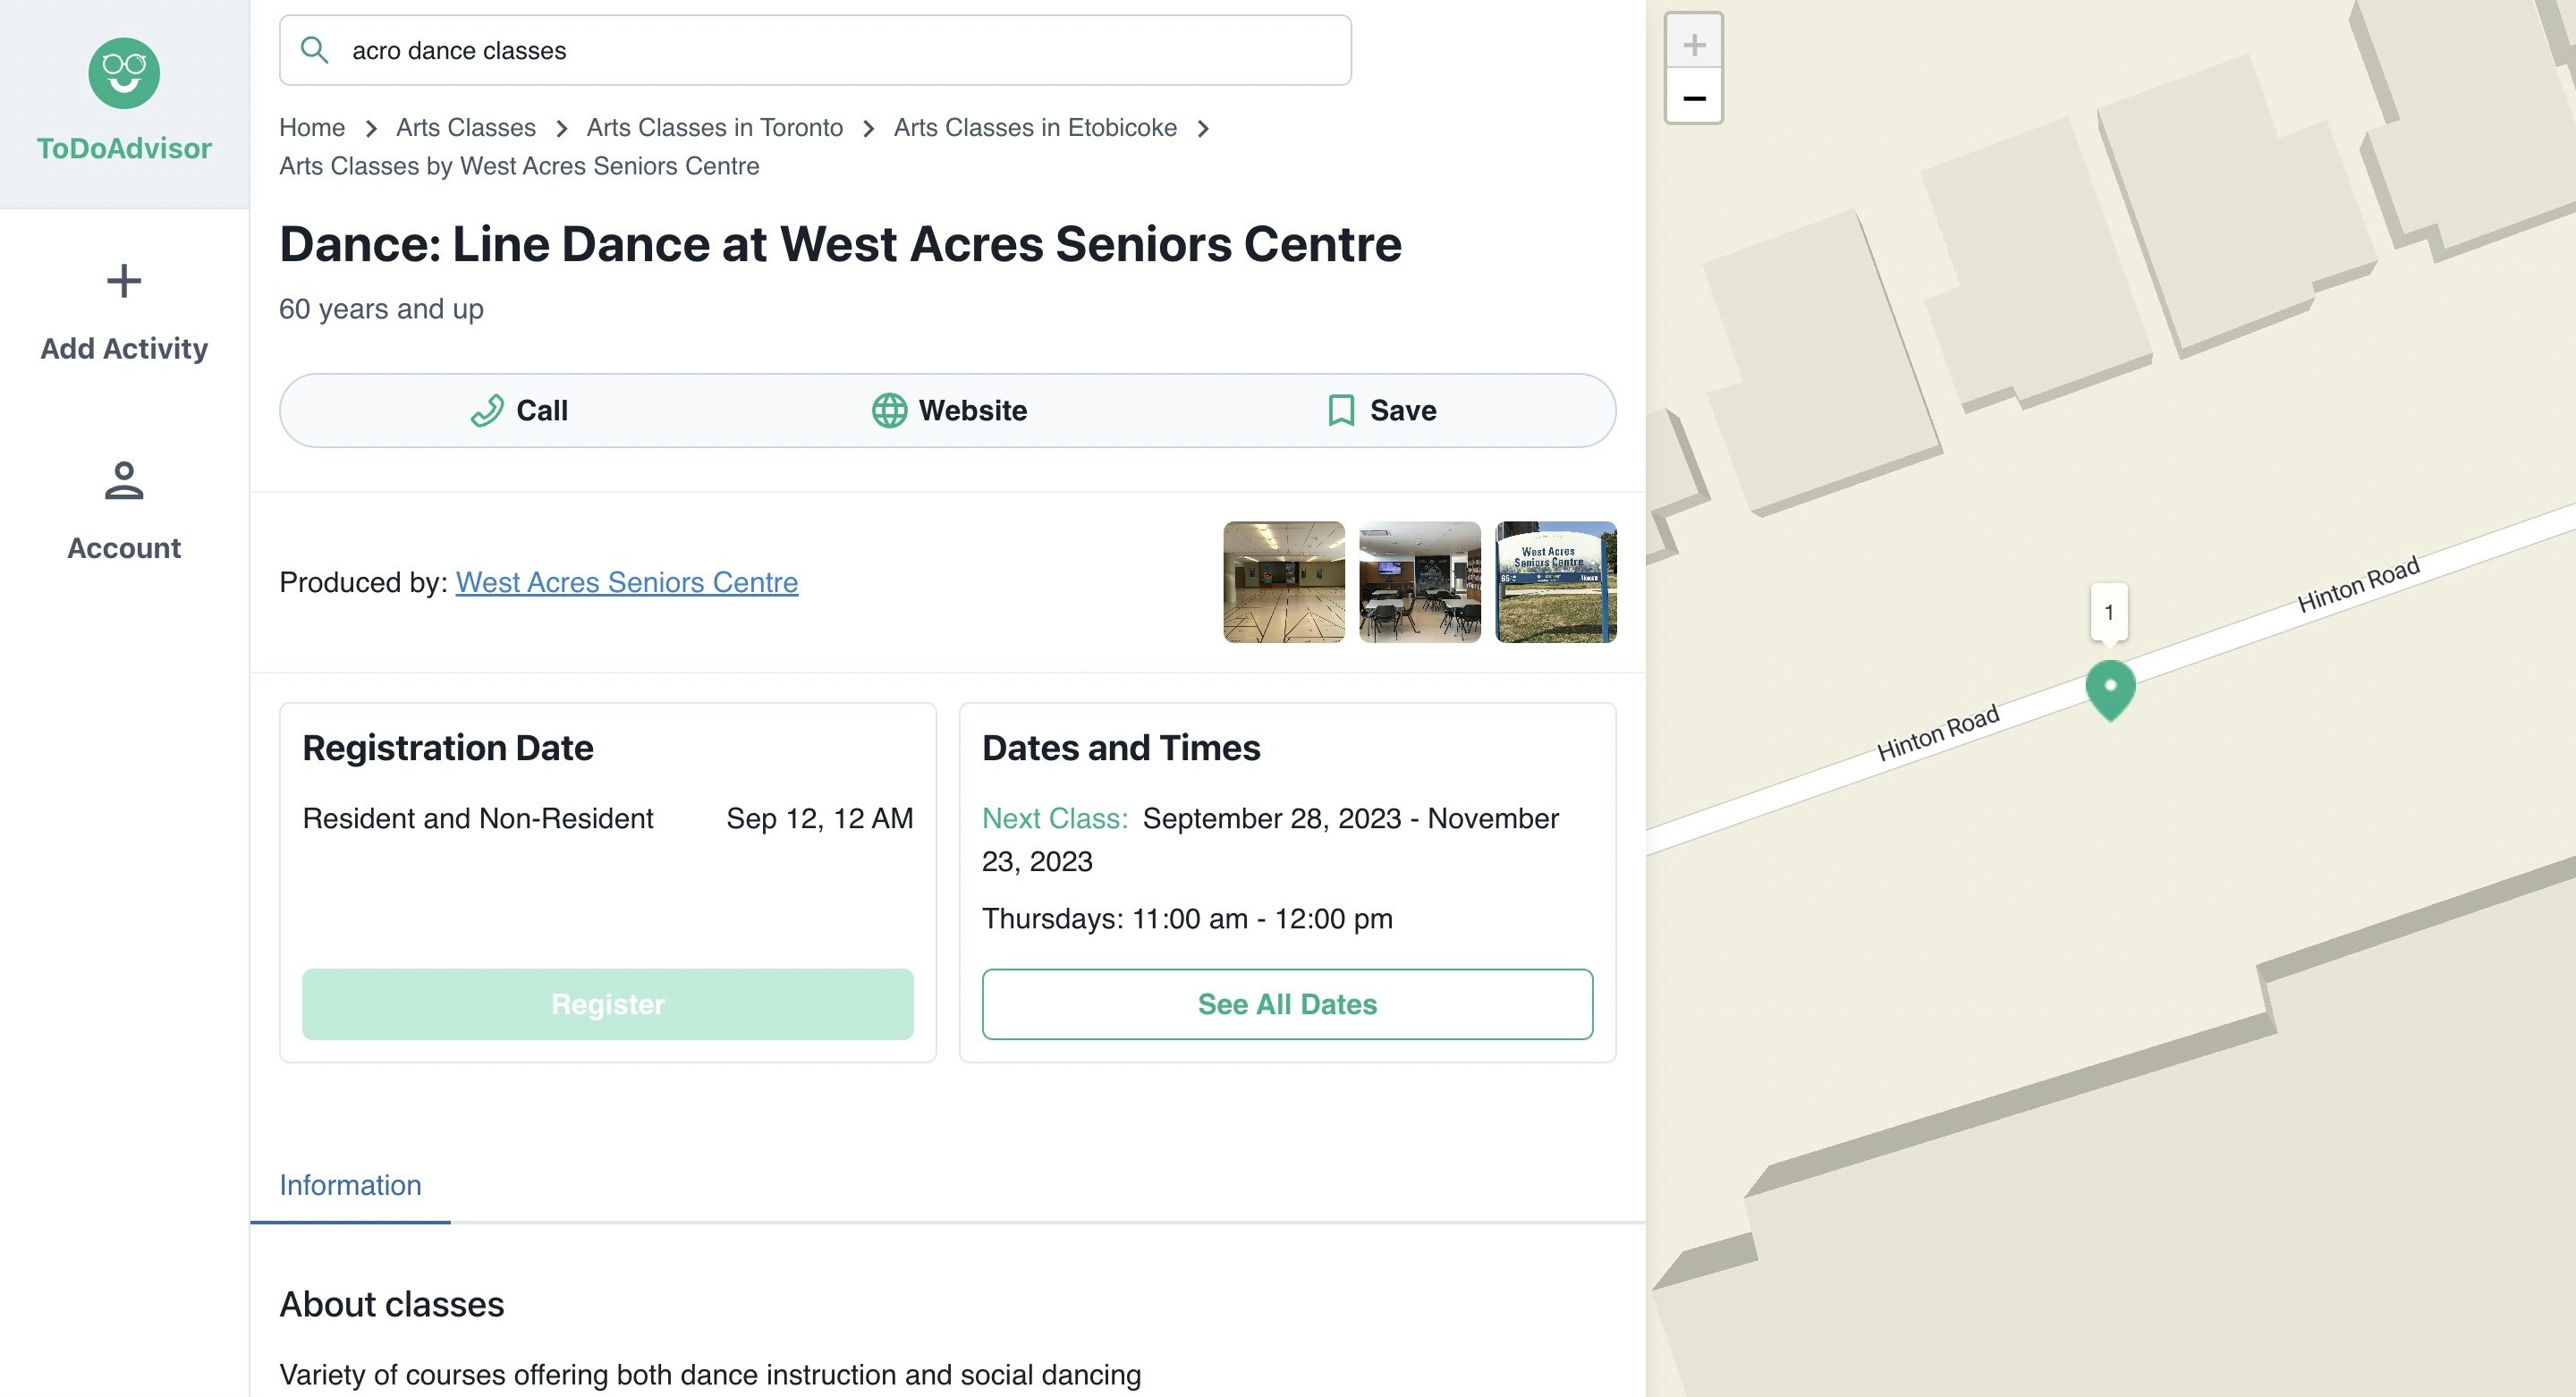Zoom in on the map
Viewport: 2576px width, 1397px height.
pos(1694,44)
